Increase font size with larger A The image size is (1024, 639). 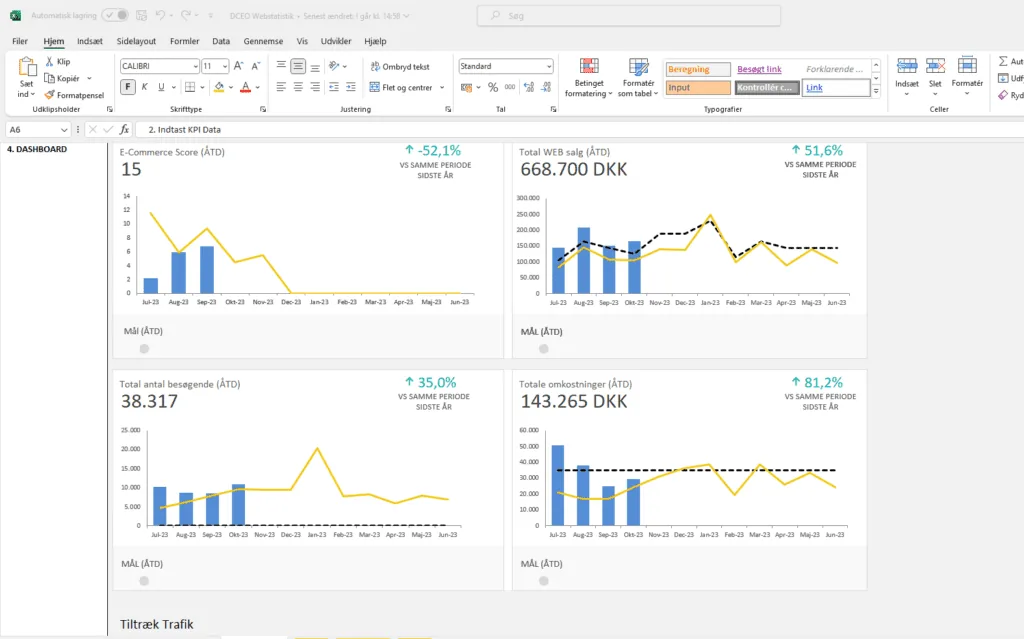click(238, 66)
